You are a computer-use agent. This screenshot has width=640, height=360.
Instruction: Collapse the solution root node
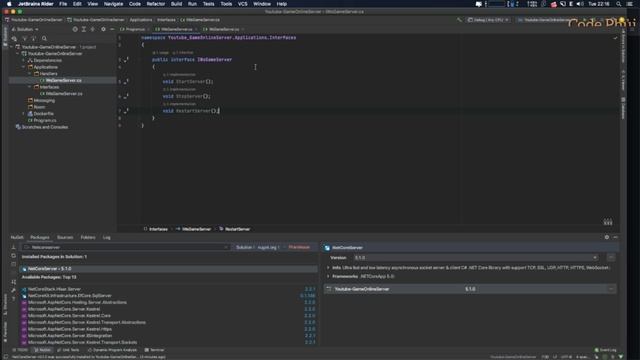[12, 47]
